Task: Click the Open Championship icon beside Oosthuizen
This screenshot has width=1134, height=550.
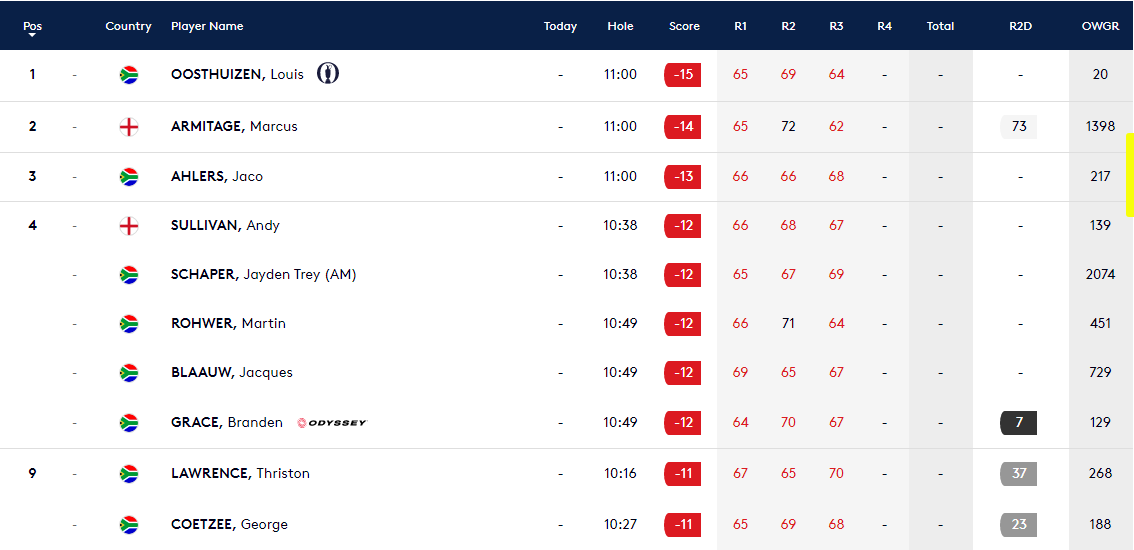Action: [x=328, y=73]
